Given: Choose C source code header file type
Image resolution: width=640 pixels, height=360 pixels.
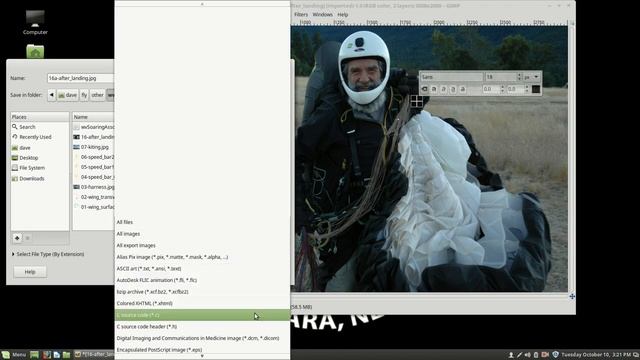Looking at the screenshot, I should tap(202, 327).
